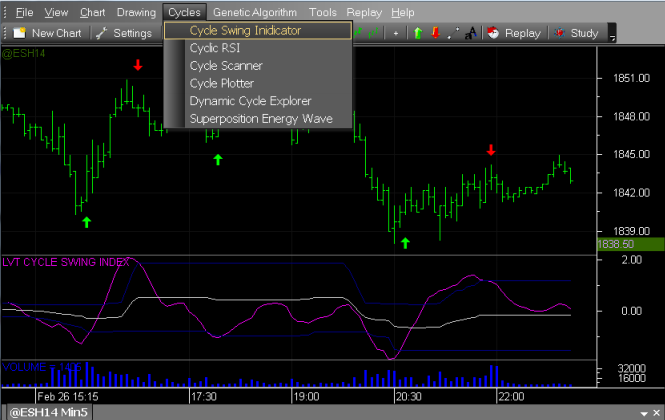Activate the crosshair plus tool
Image resolution: width=665 pixels, height=420 pixels.
coord(396,33)
